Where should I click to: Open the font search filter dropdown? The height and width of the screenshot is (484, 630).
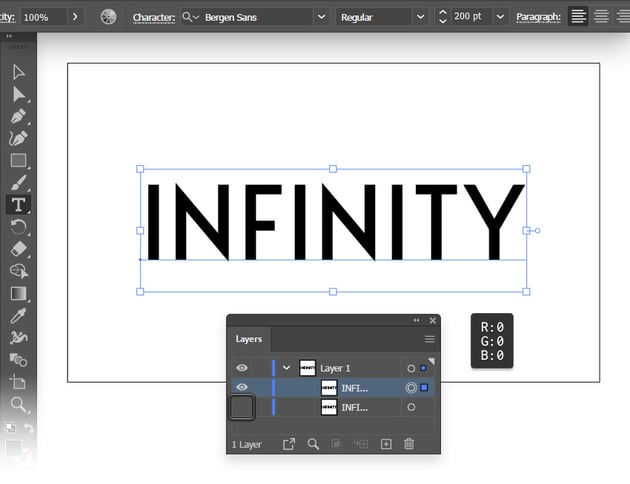[x=190, y=17]
